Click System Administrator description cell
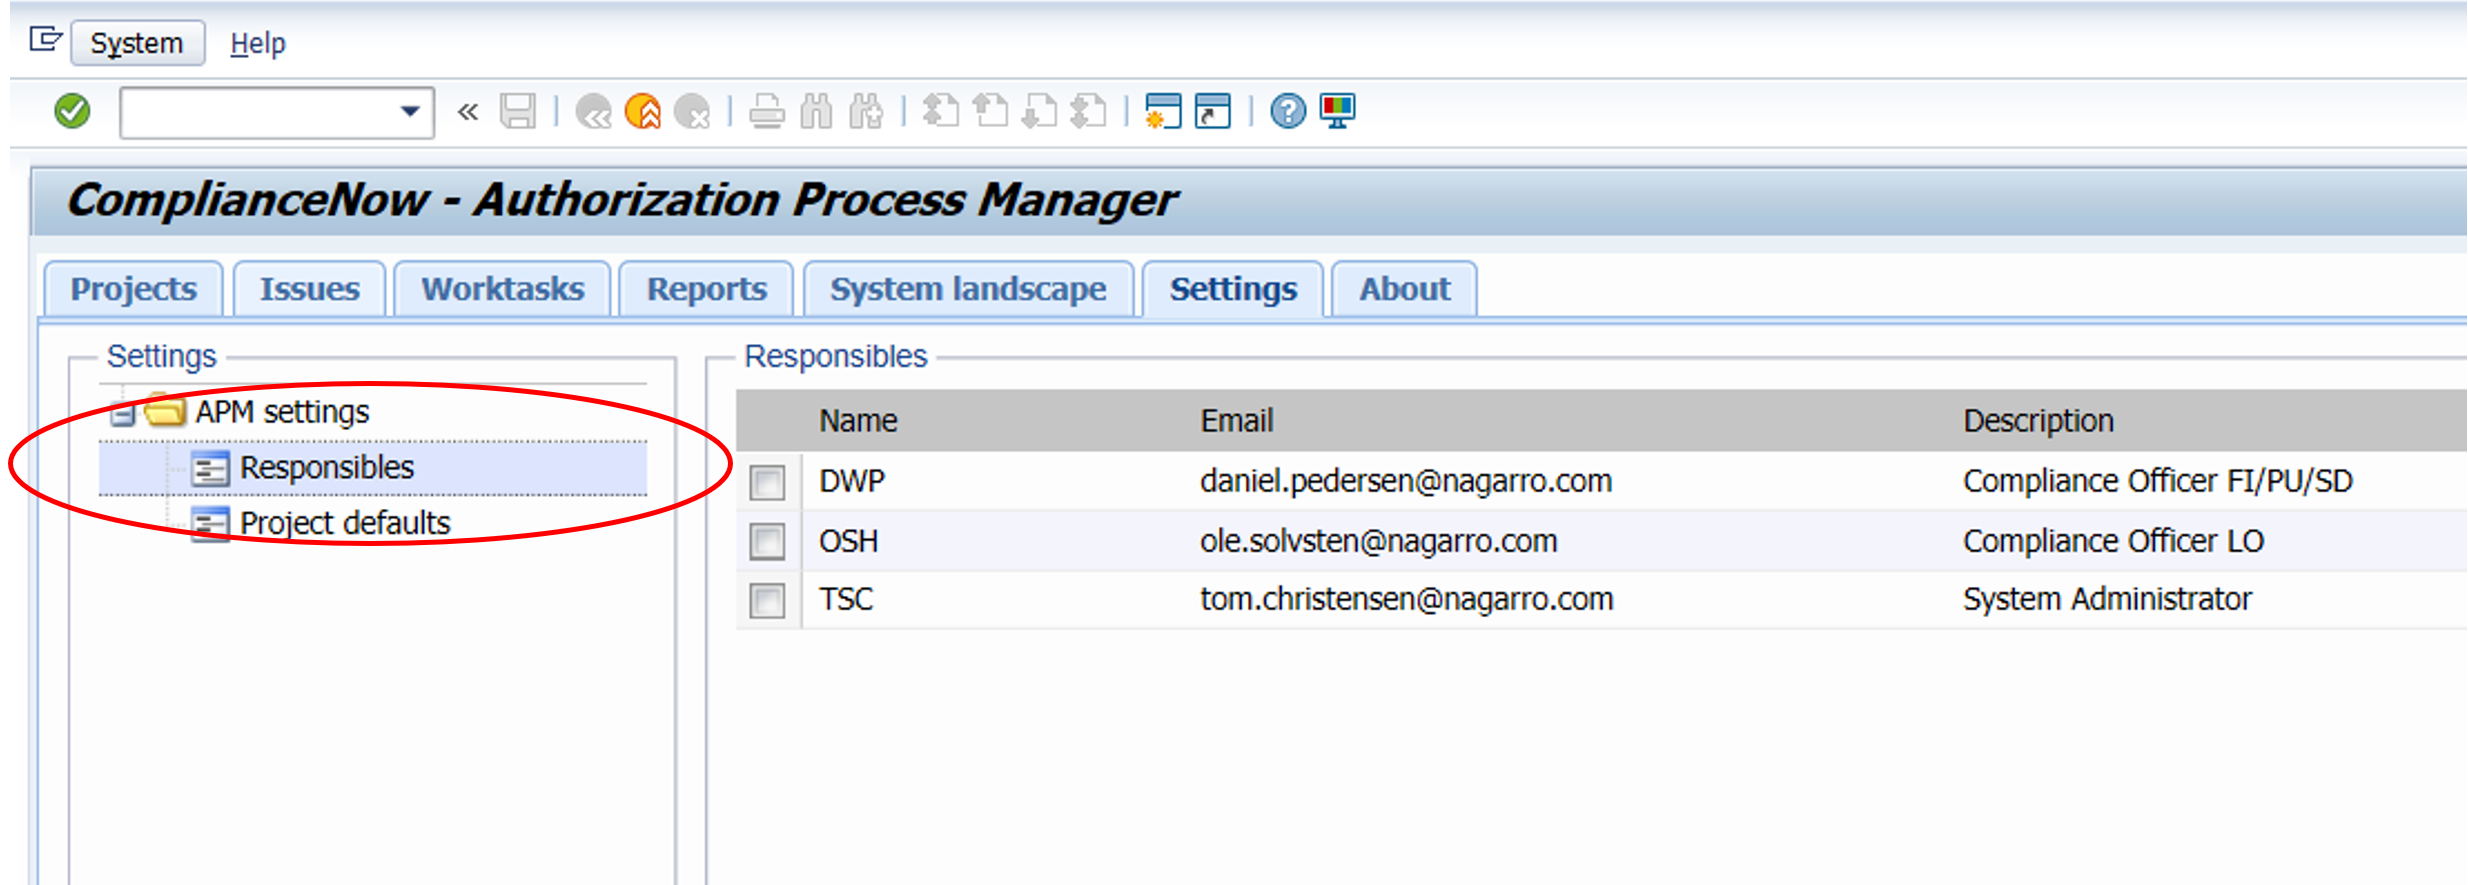 click(x=2107, y=599)
